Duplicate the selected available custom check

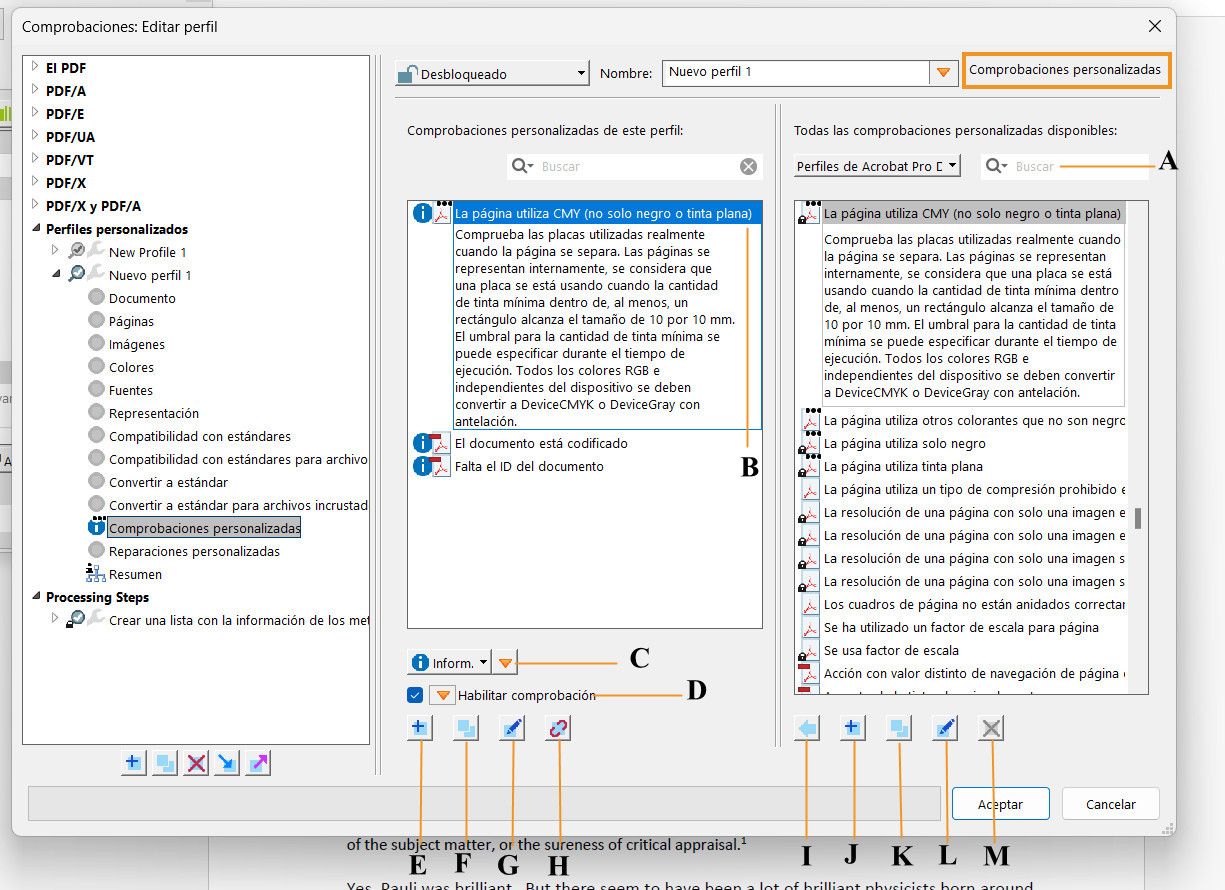(898, 728)
